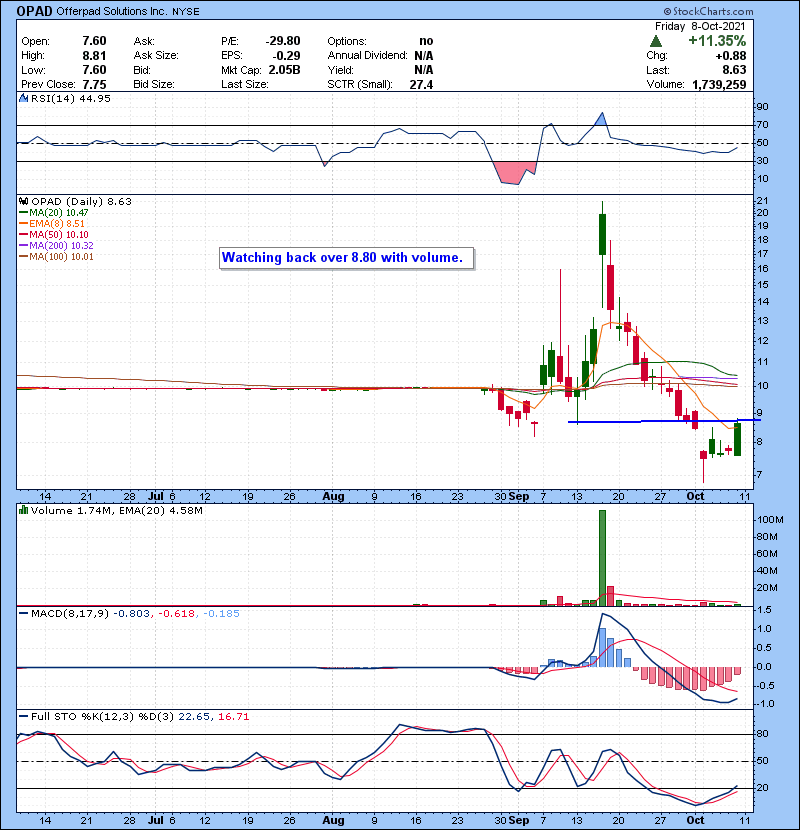
Task: Click the NYSE exchange label
Action: tap(185, 12)
